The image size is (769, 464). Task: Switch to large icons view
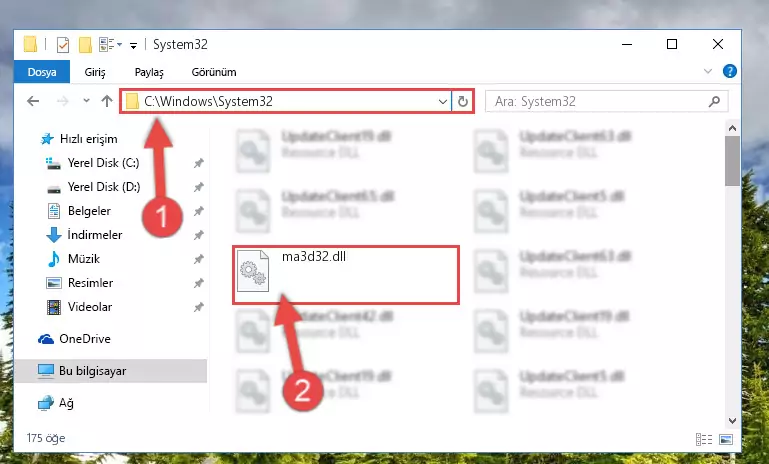(726, 439)
